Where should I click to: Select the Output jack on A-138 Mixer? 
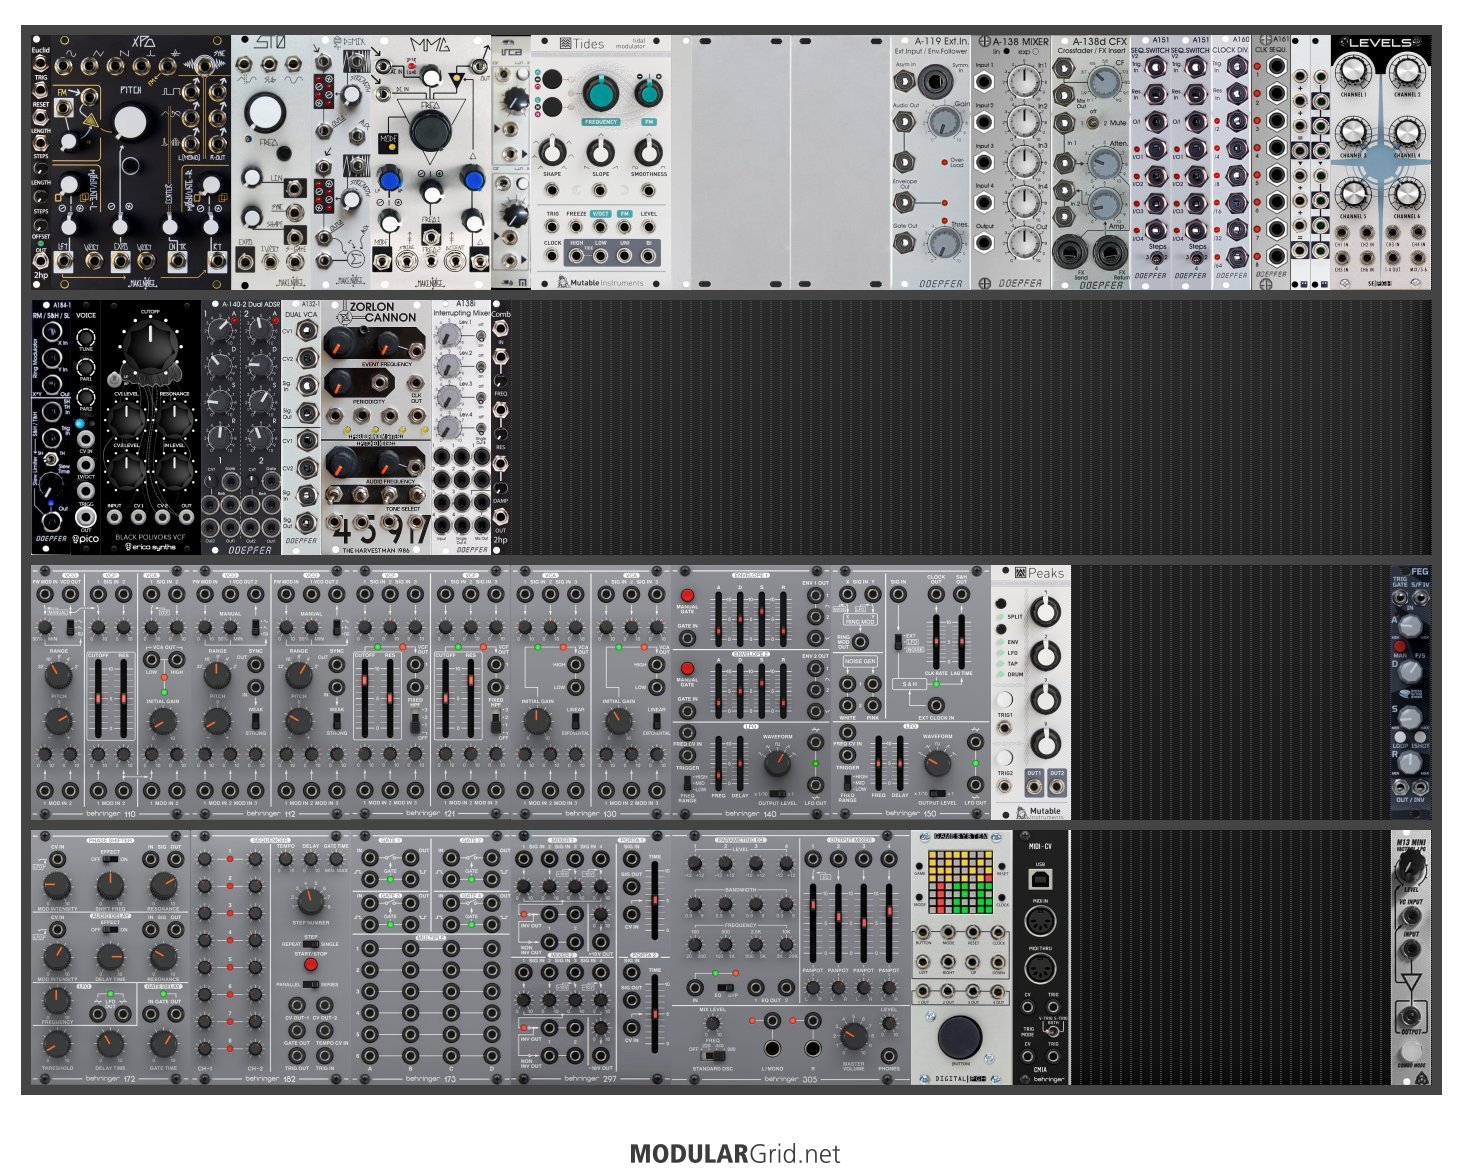984,243
